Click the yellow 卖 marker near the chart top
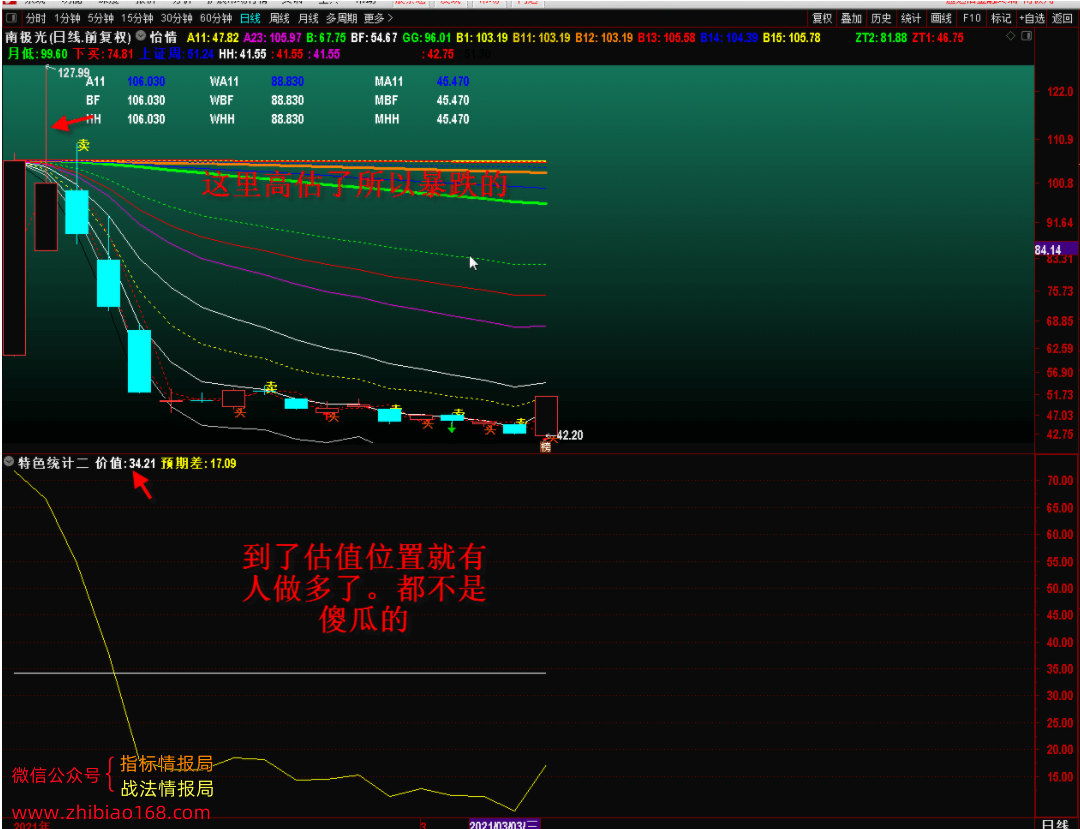The image size is (1080, 829). [x=83, y=145]
